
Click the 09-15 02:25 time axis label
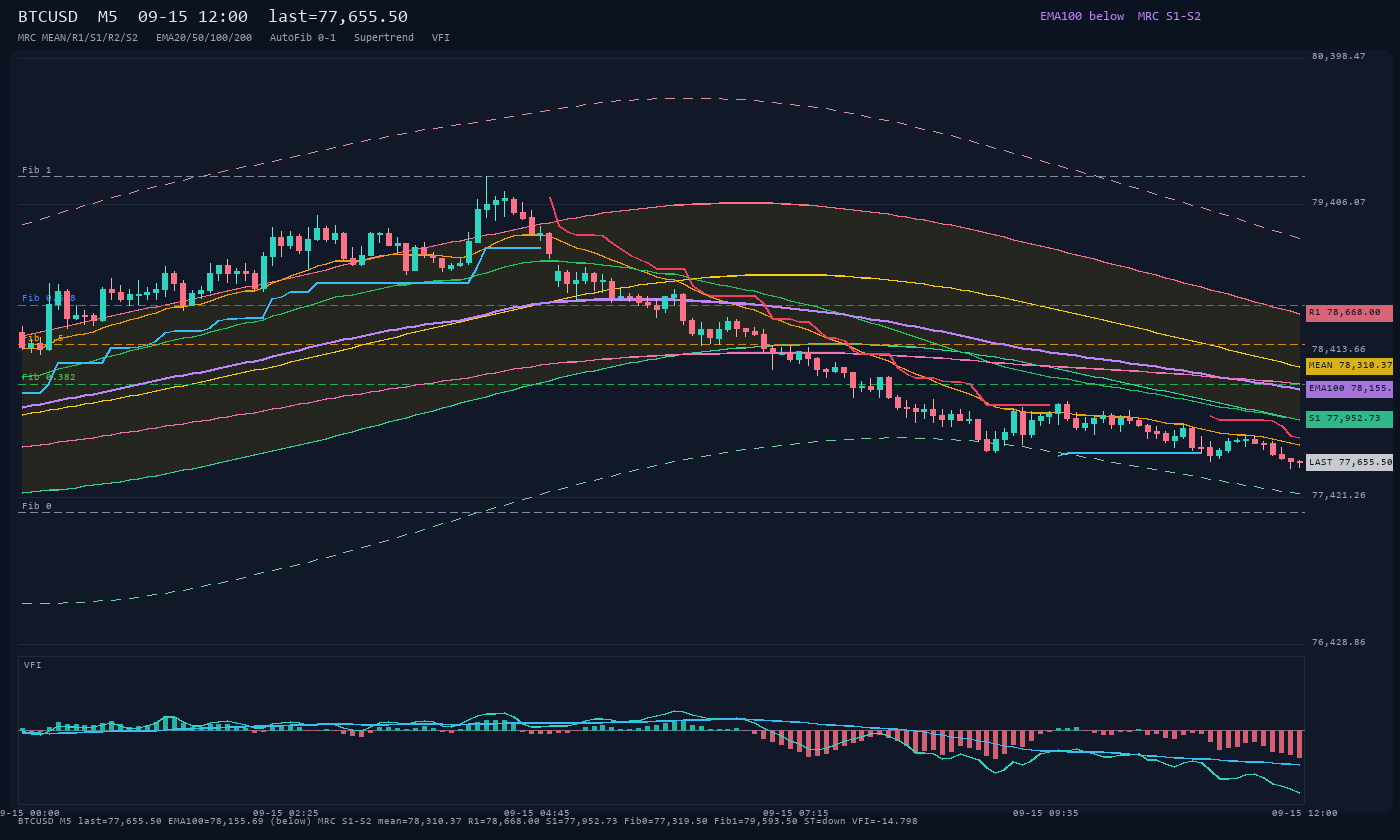point(286,813)
